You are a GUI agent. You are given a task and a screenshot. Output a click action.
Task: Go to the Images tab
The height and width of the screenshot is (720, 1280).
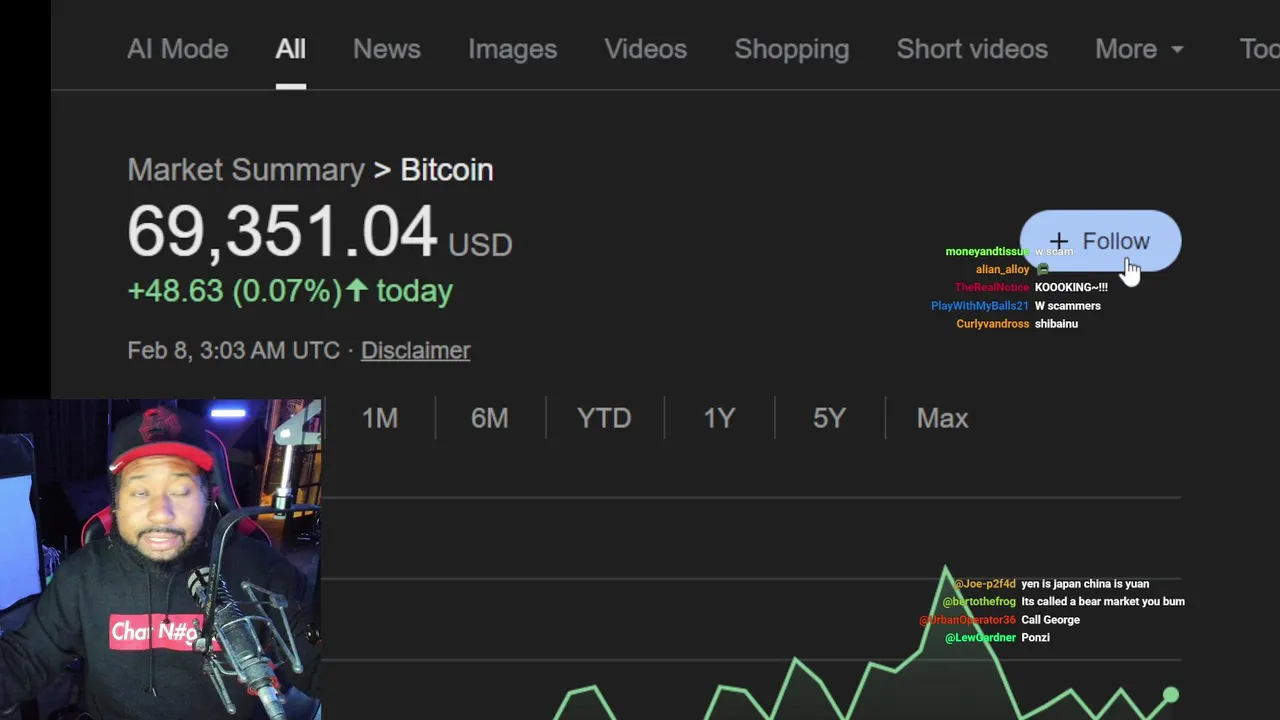pos(512,49)
